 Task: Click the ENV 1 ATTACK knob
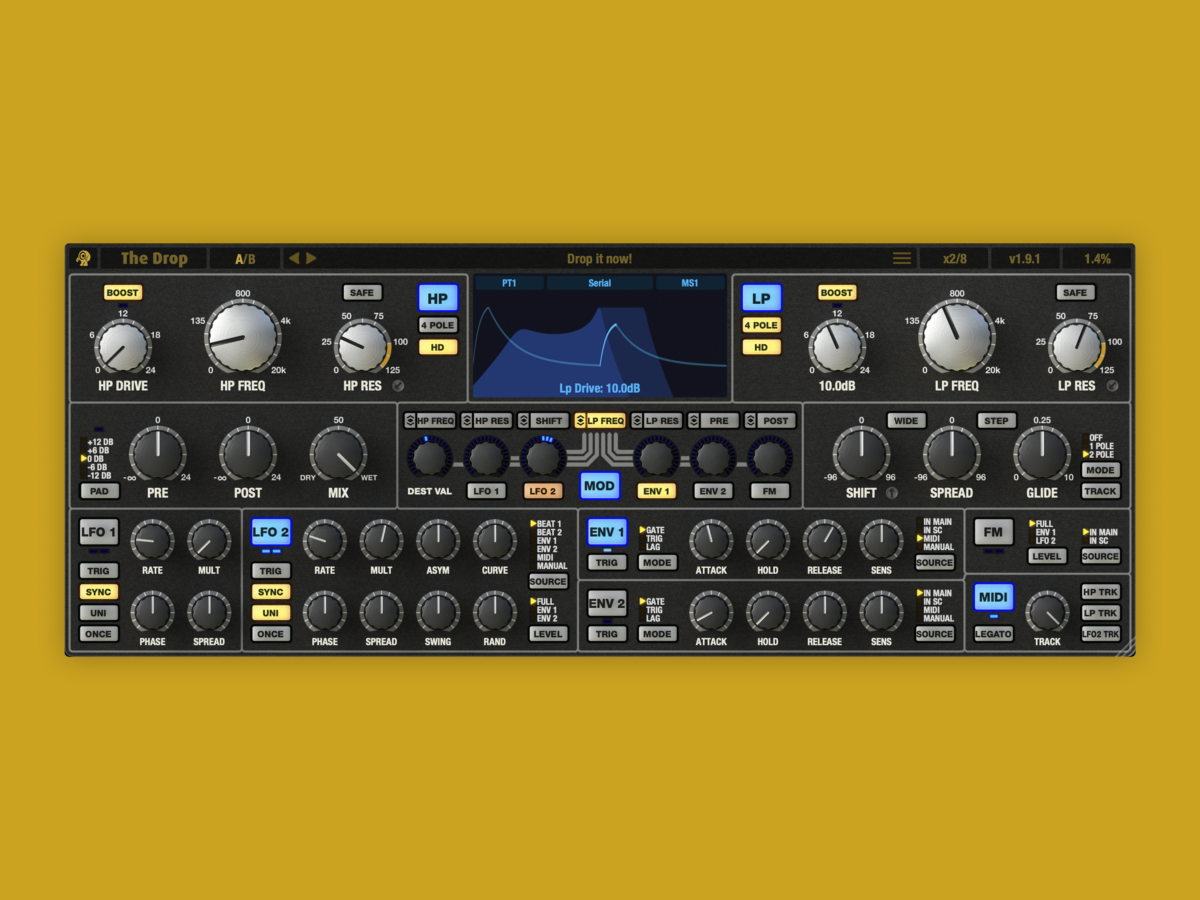[x=711, y=540]
